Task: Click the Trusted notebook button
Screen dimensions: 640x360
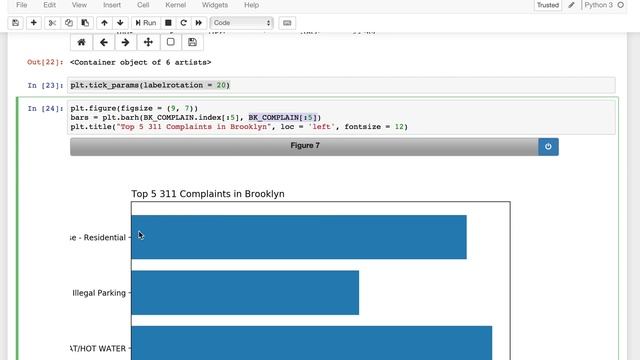Action: click(548, 5)
